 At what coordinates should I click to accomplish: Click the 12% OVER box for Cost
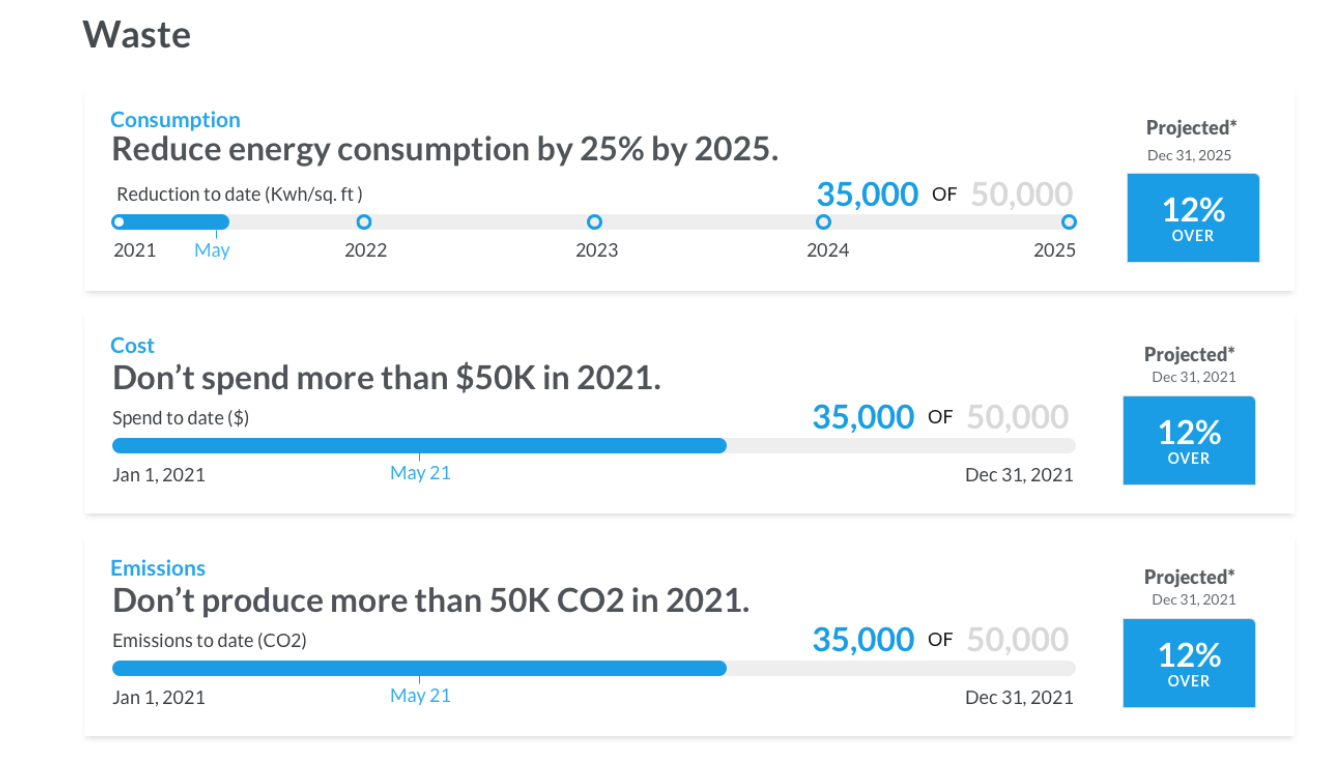pyautogui.click(x=1188, y=441)
